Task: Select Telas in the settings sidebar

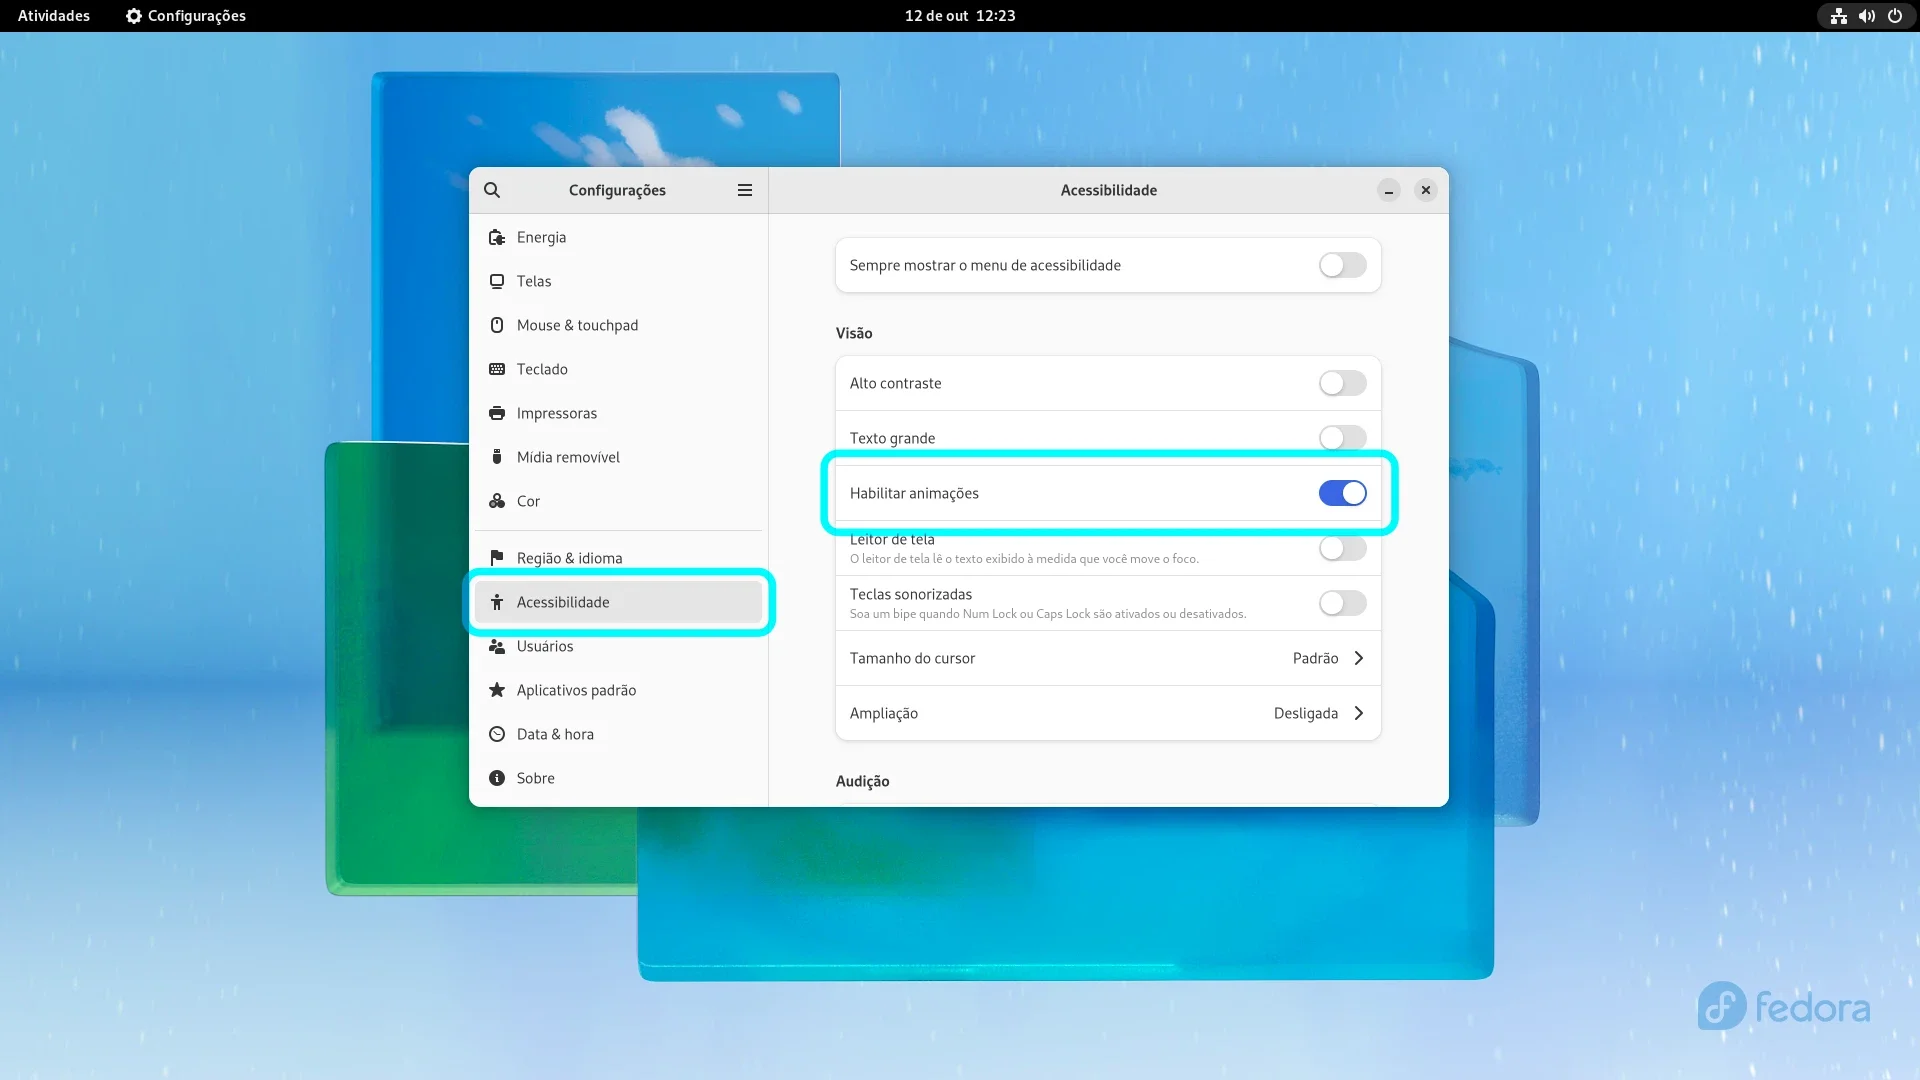Action: coord(618,281)
